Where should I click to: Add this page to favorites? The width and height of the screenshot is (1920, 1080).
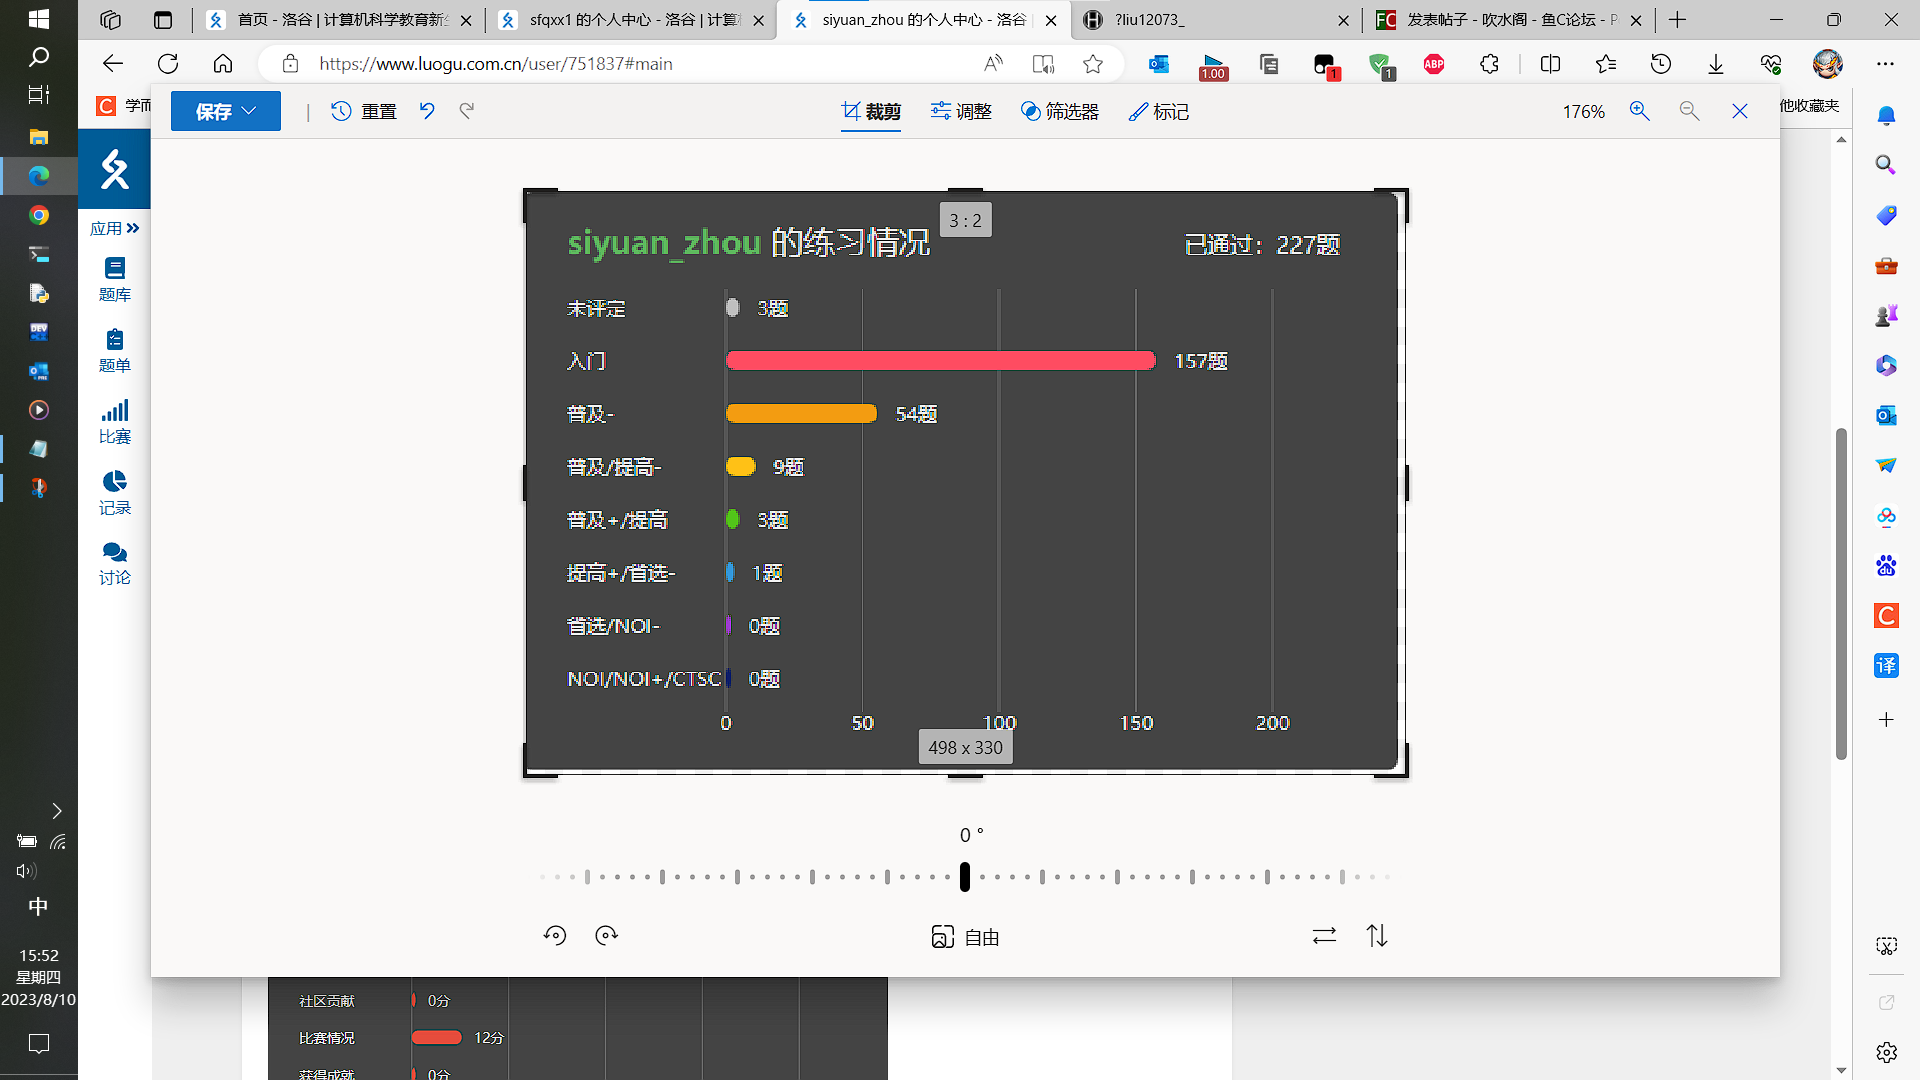point(1093,64)
